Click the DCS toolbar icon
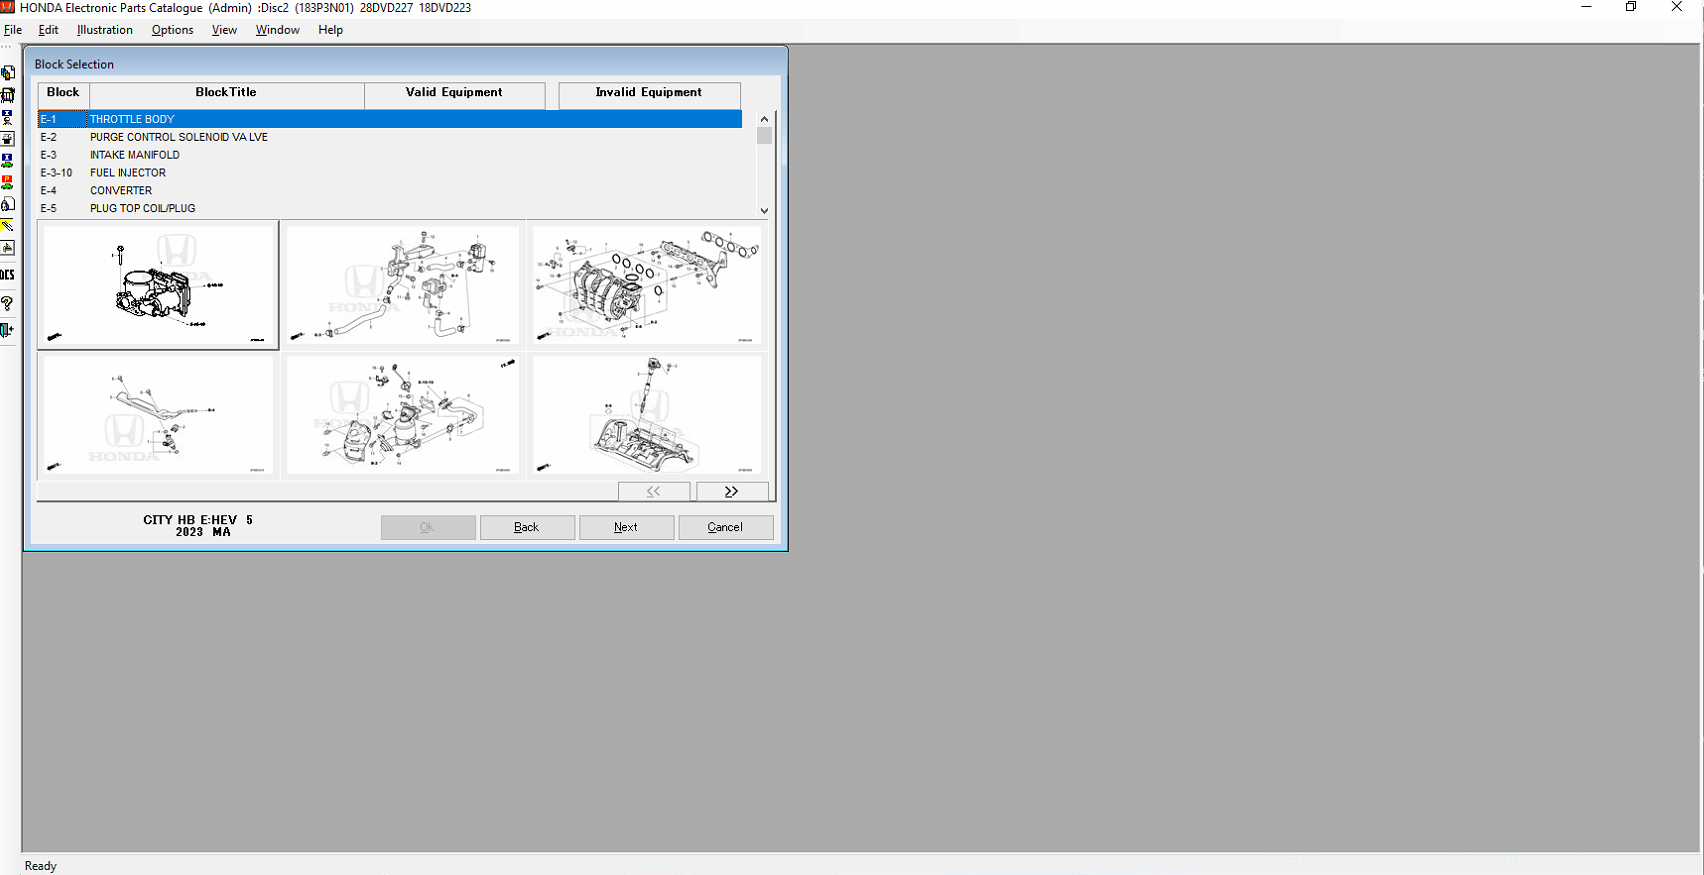The height and width of the screenshot is (875, 1704). point(7,274)
